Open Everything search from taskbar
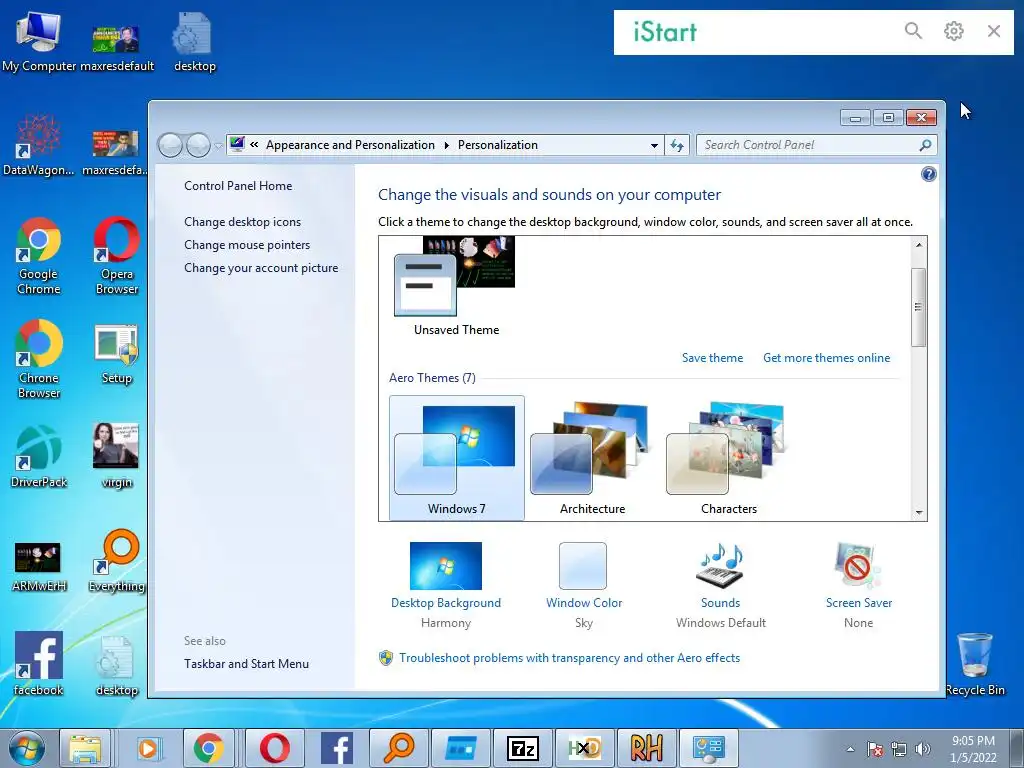 pos(399,748)
